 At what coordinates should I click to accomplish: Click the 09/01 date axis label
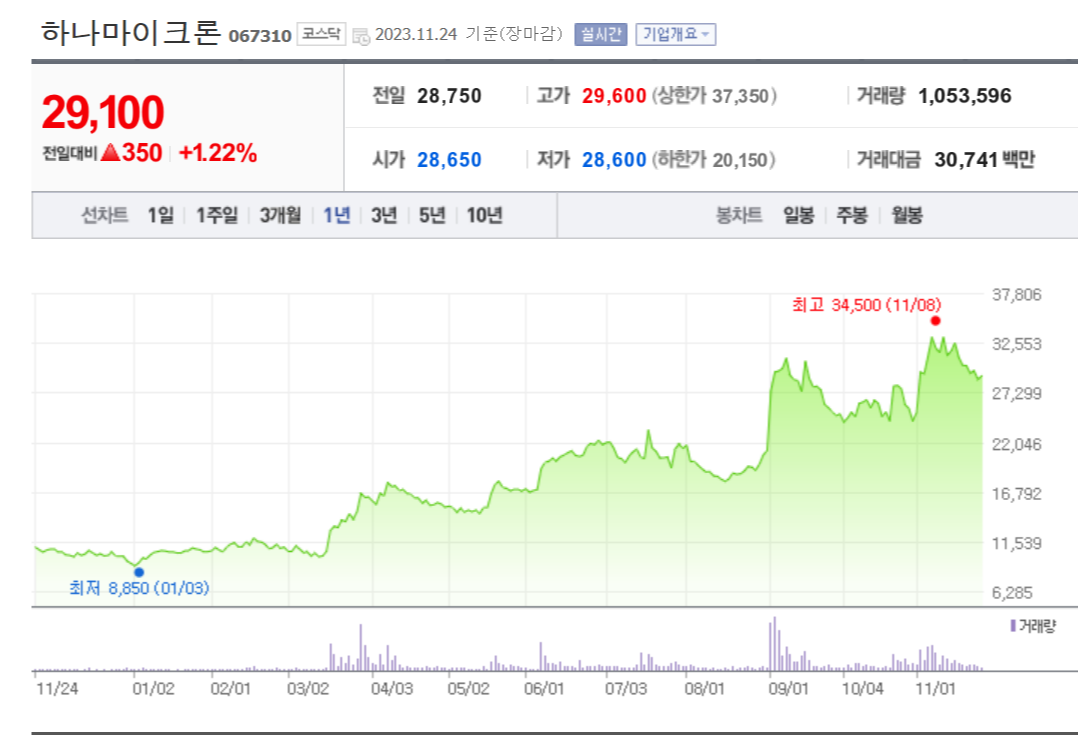click(788, 689)
